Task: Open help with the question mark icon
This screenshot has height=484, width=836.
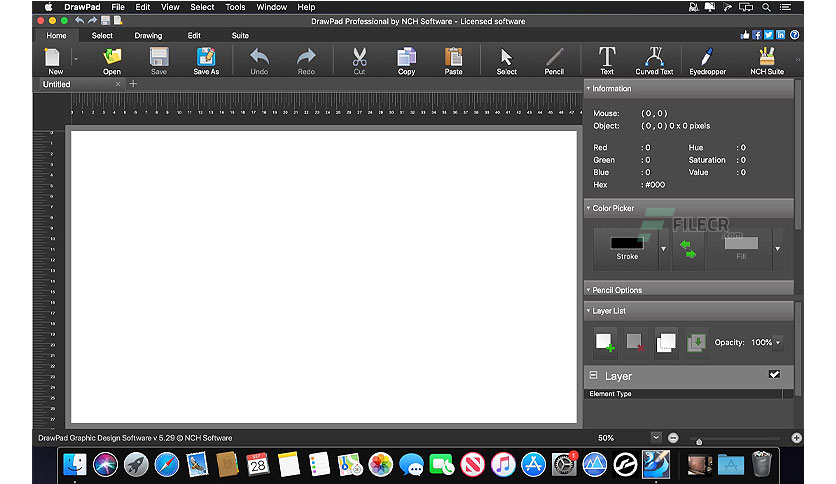Action: [x=794, y=35]
